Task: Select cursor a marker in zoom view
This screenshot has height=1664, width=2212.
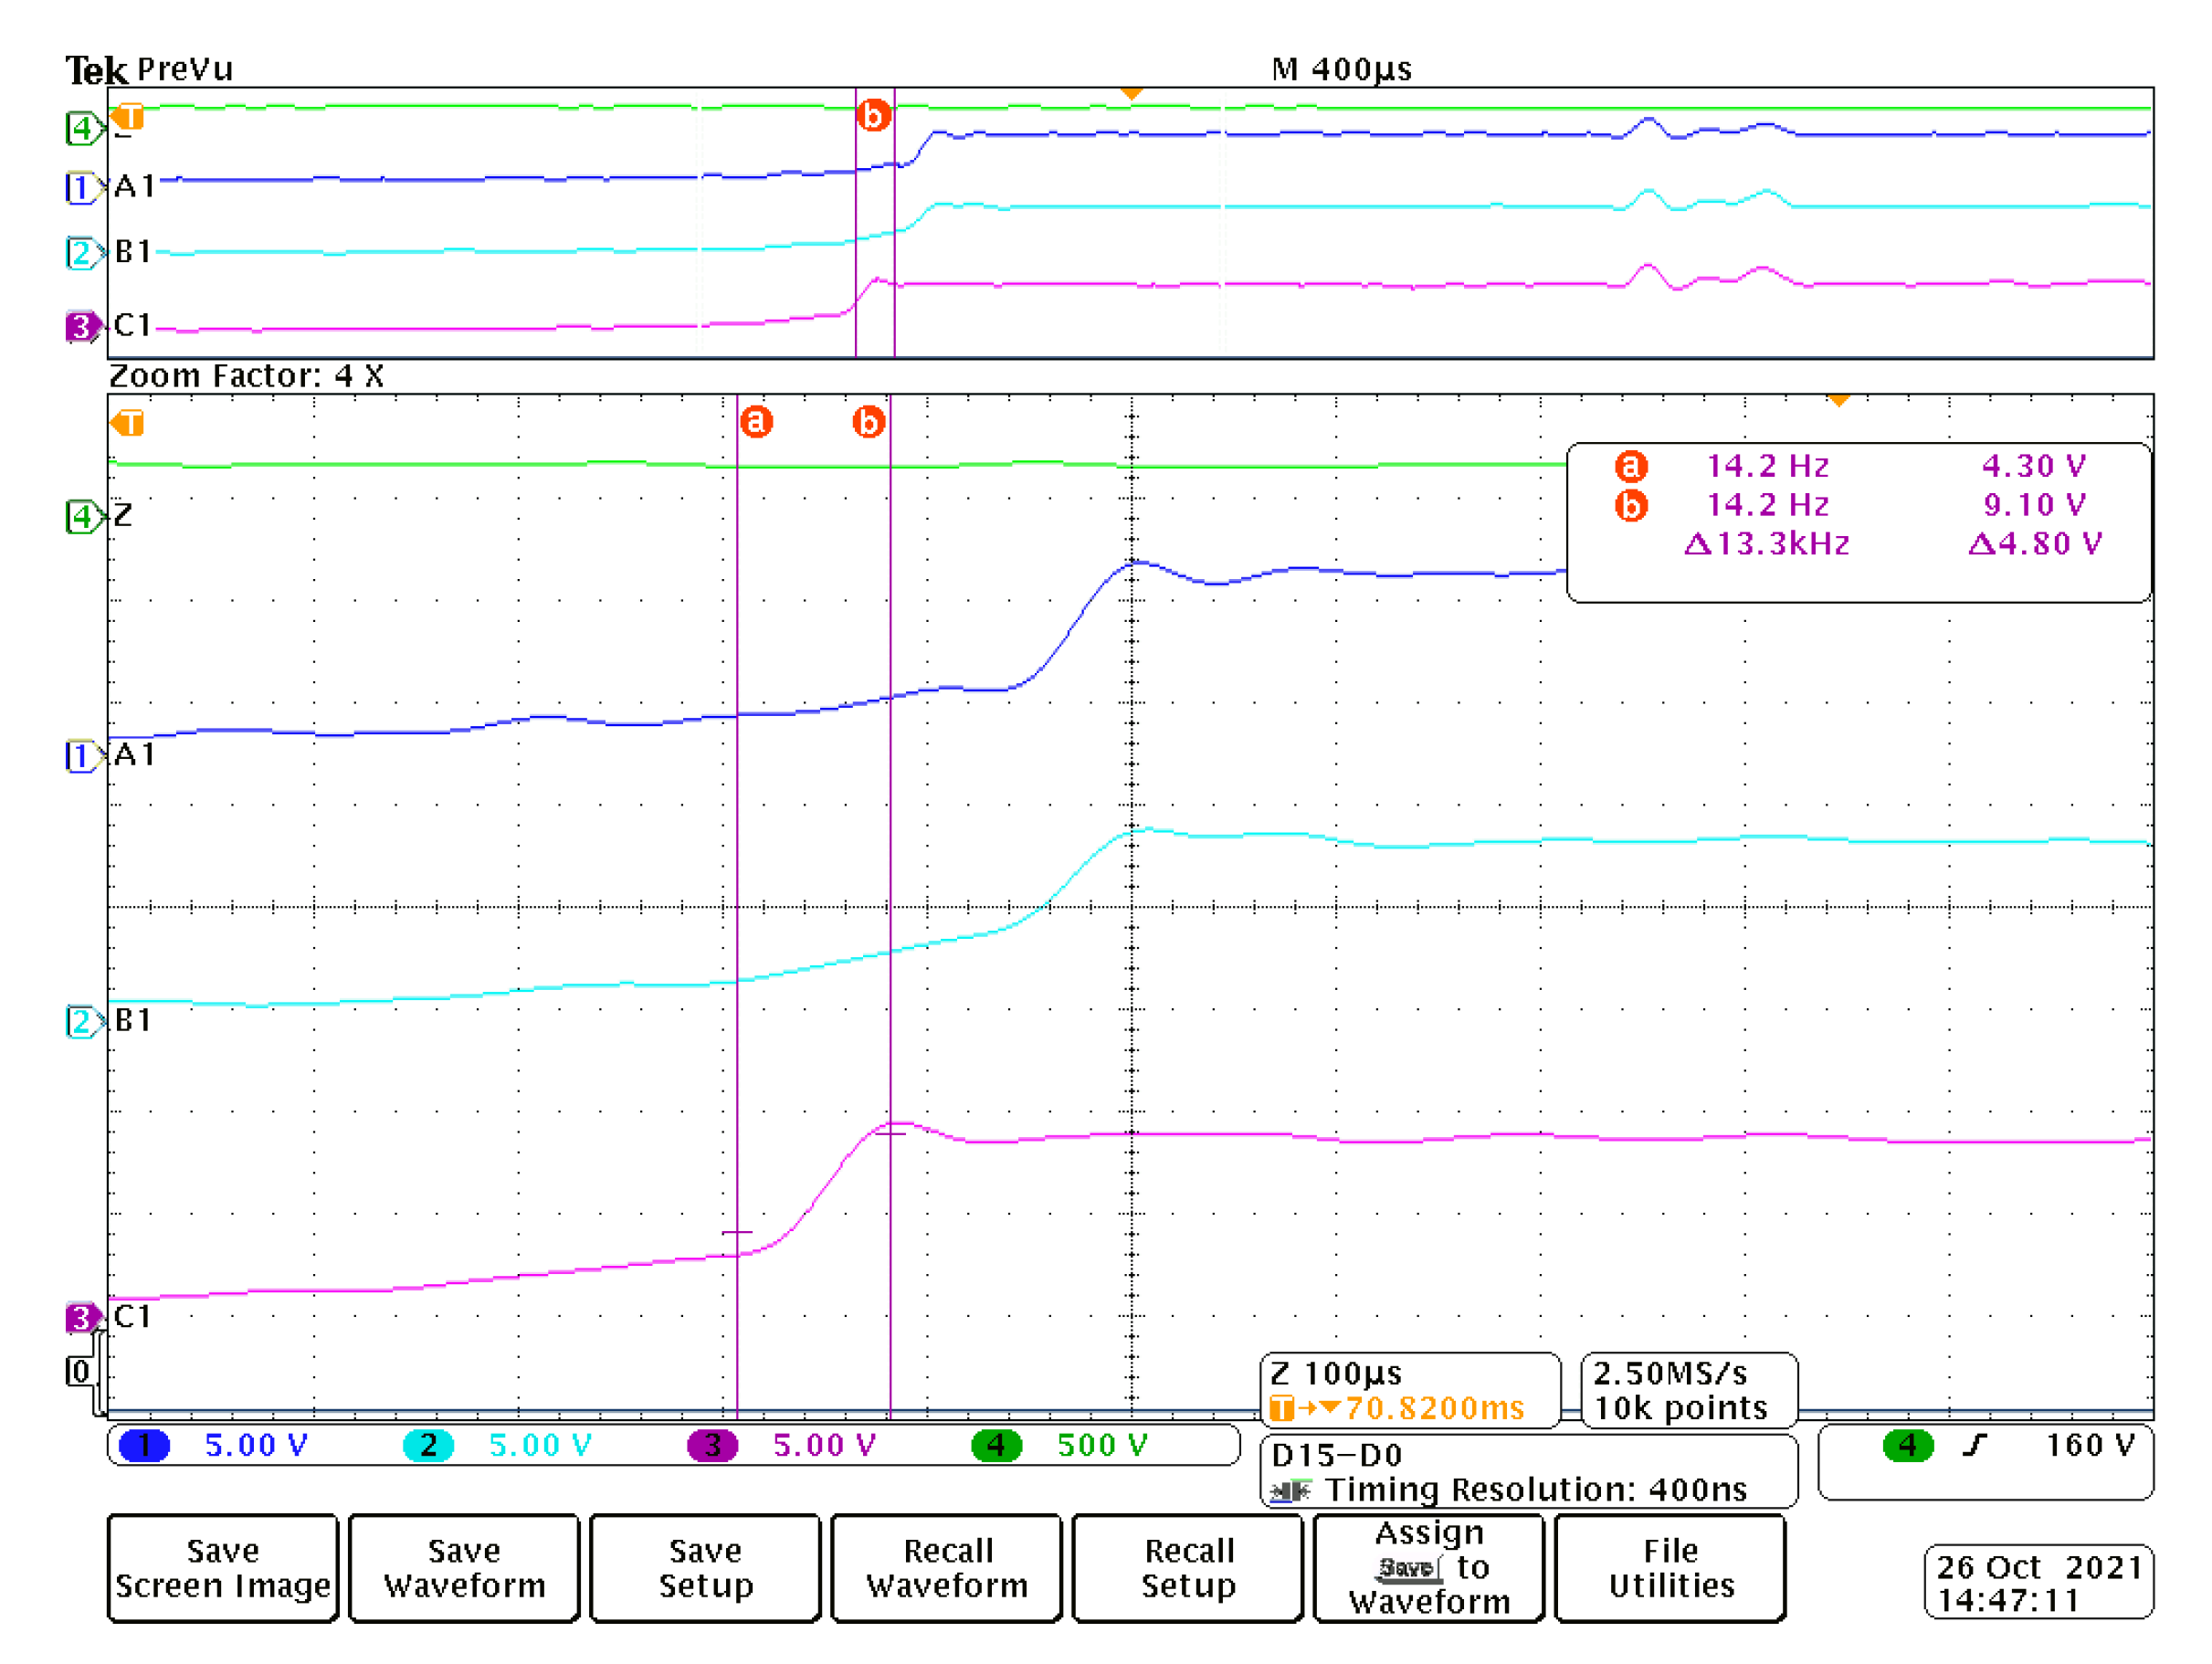Action: tap(756, 421)
